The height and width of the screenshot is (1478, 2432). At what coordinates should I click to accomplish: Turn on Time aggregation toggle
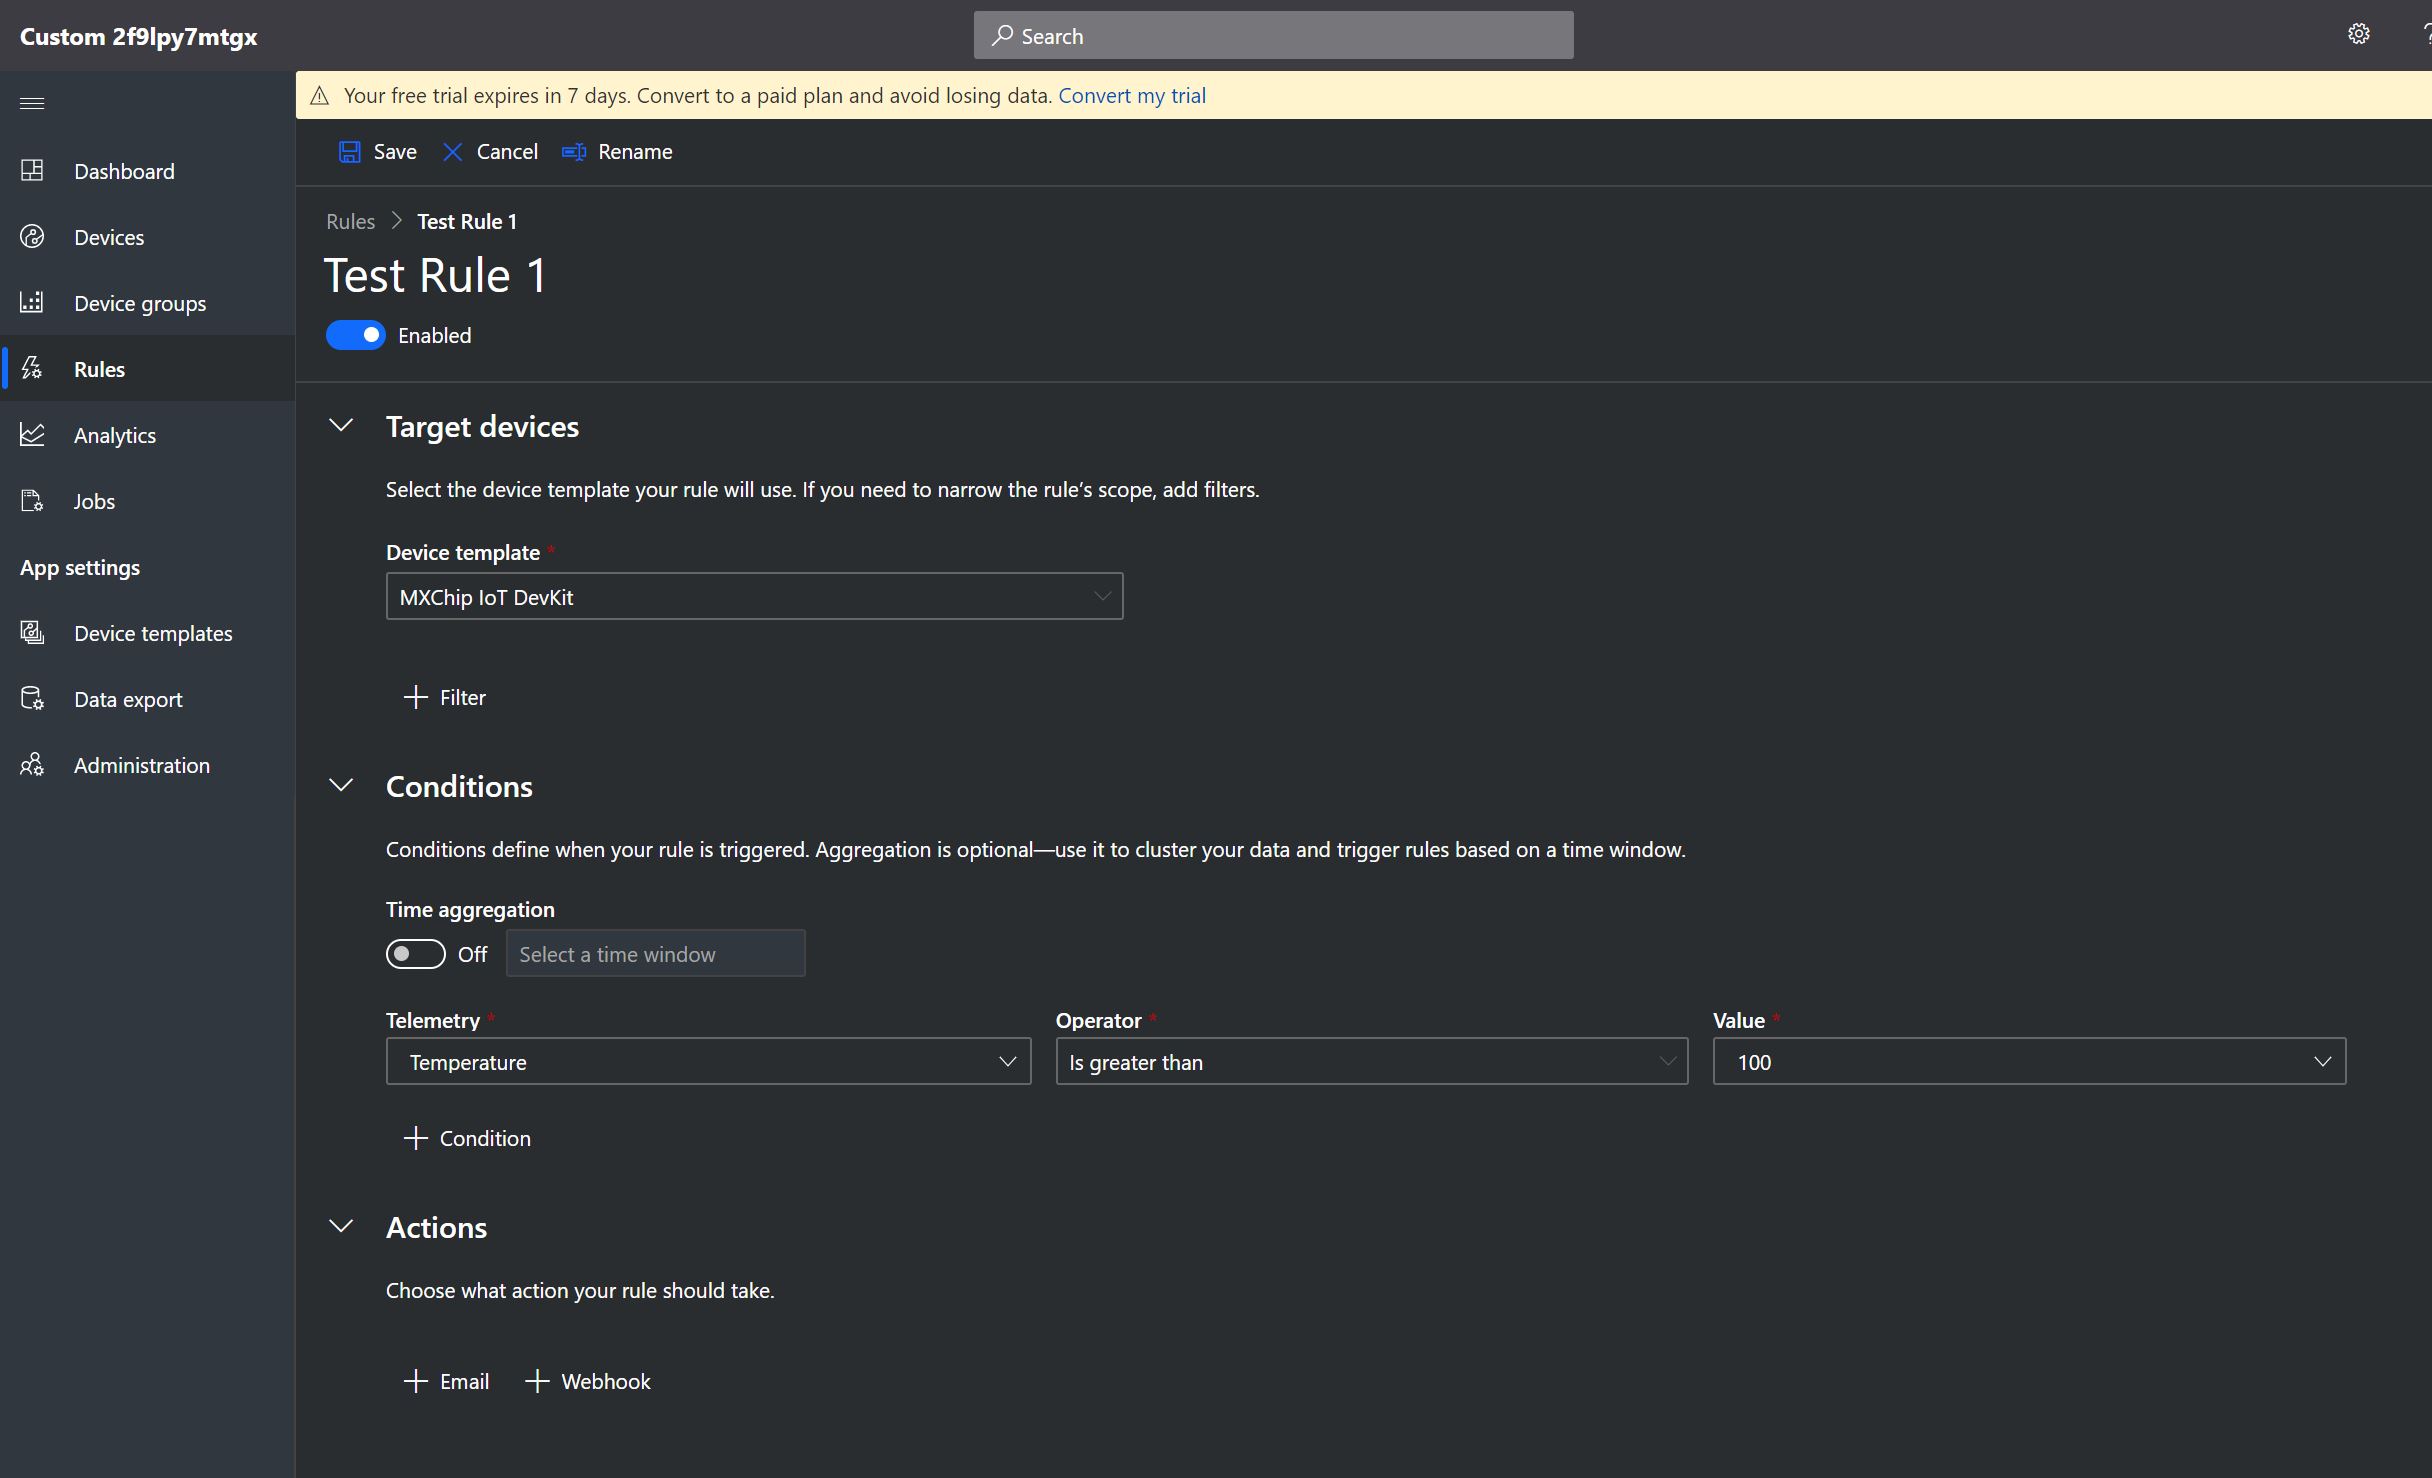click(x=416, y=954)
